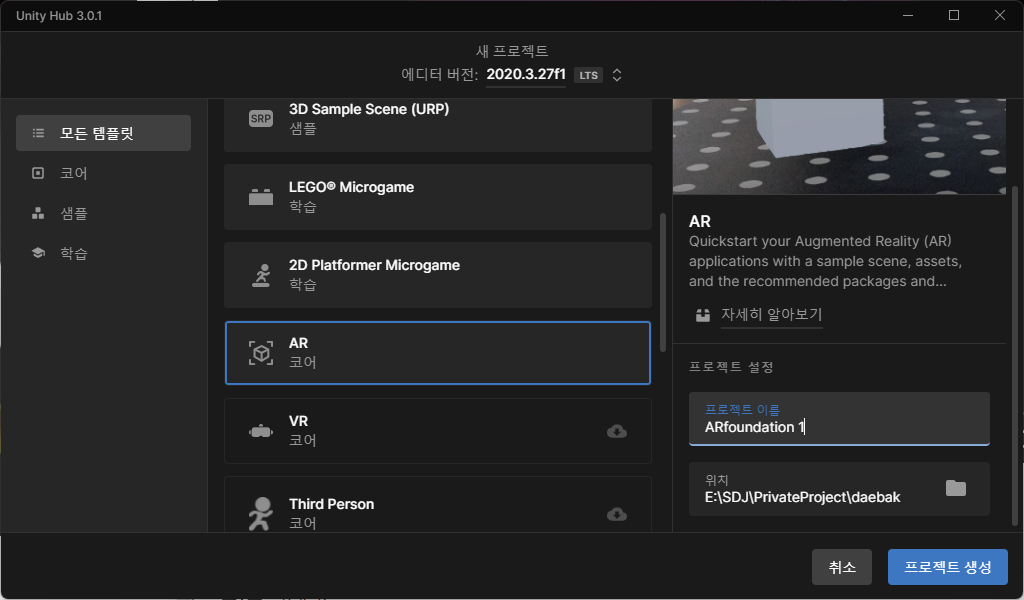Click the 위치 path field
The height and width of the screenshot is (600, 1024).
[x=839, y=489]
